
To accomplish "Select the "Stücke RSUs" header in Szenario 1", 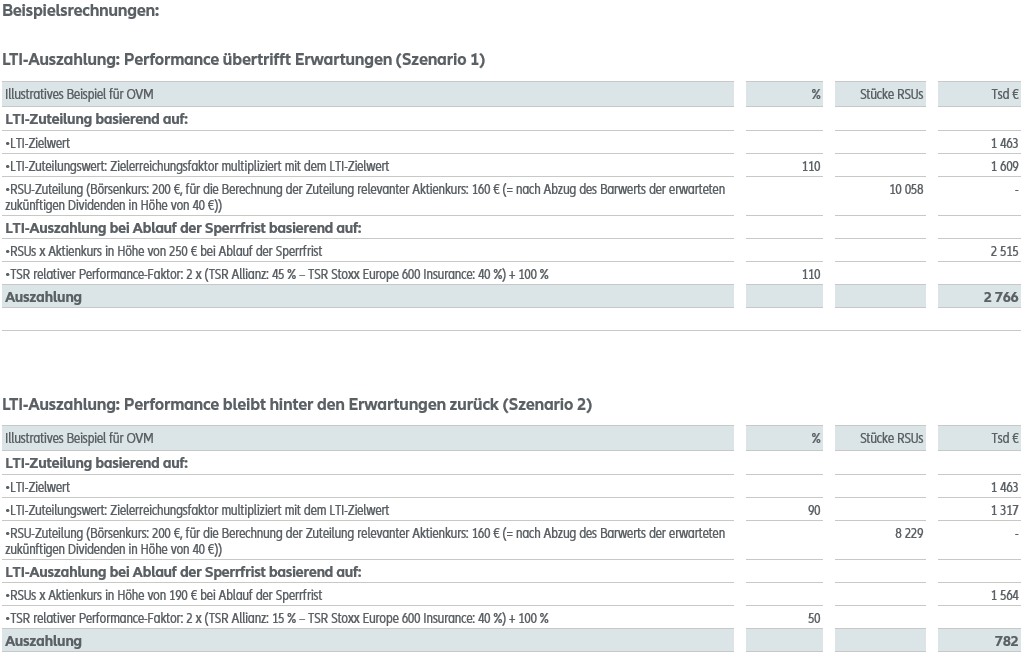I will coord(891,95).
